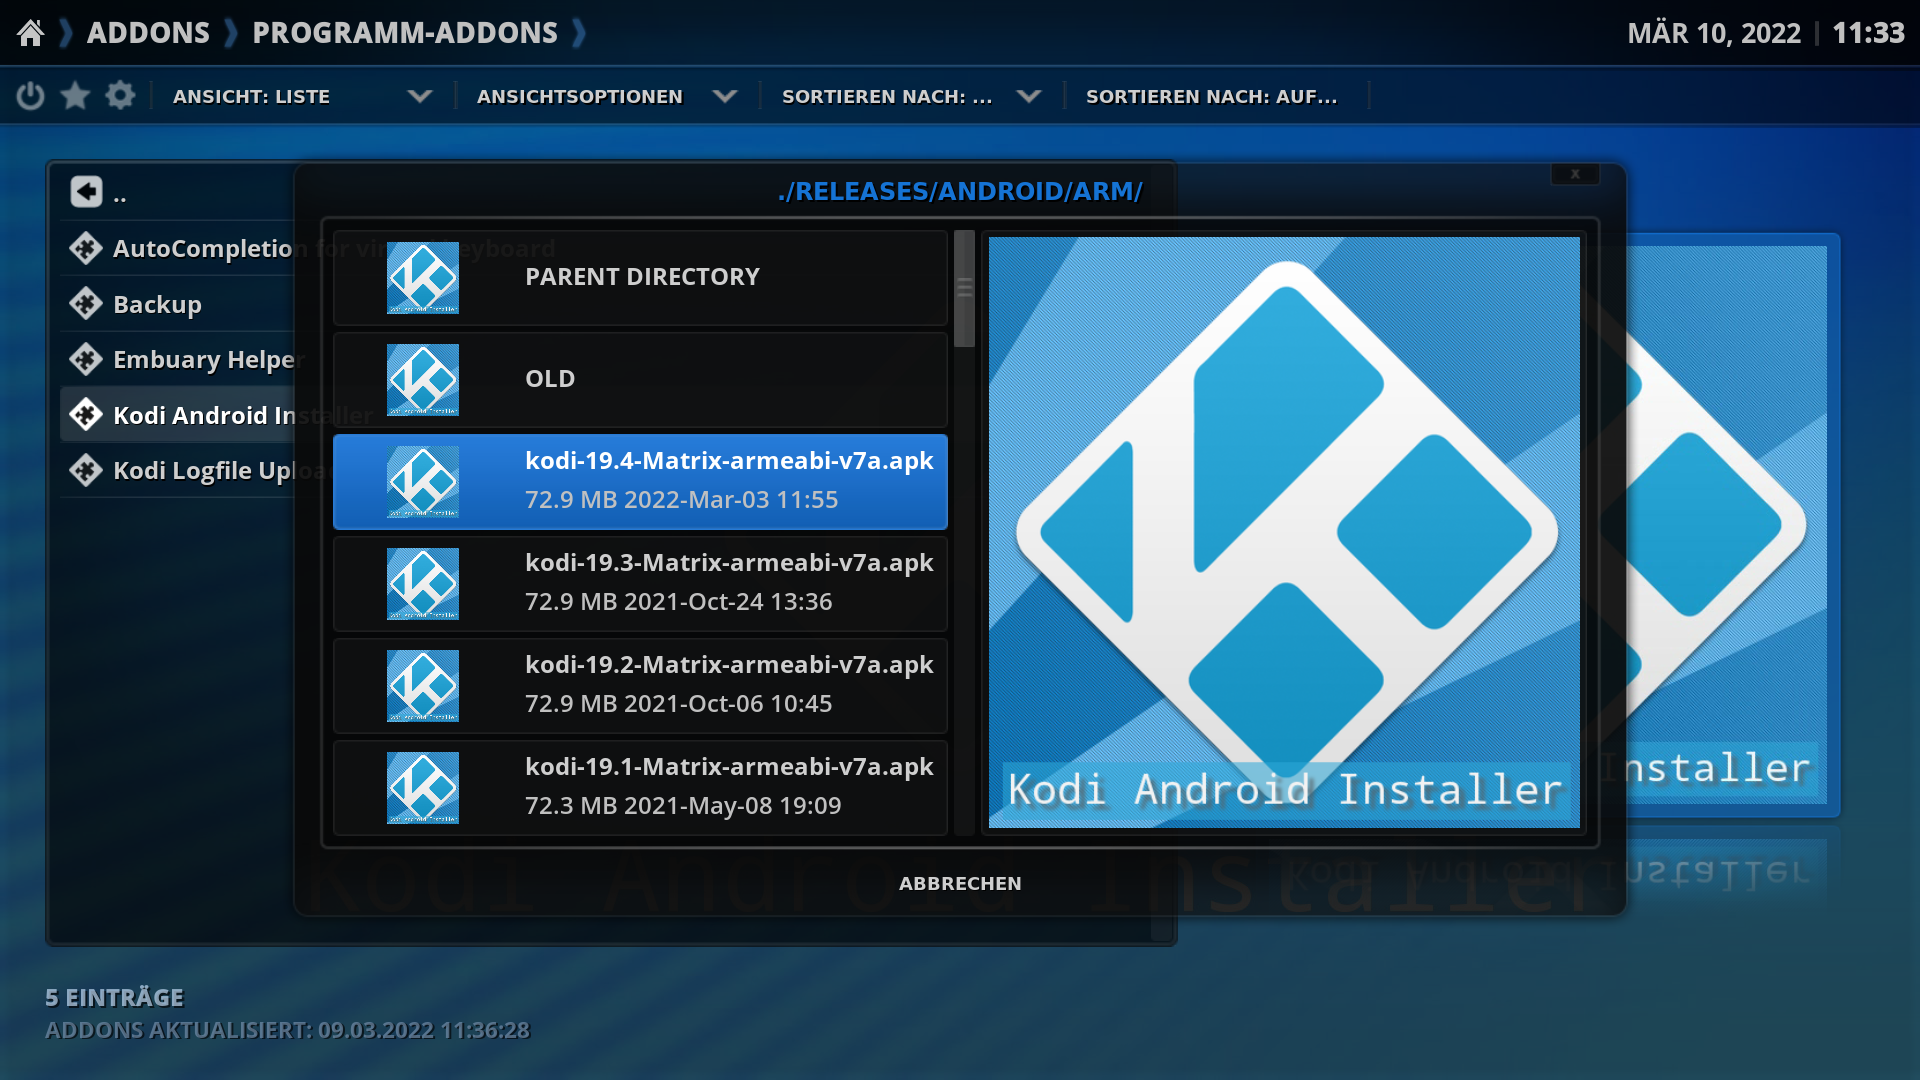Viewport: 1920px width, 1080px height.
Task: Select kodi-19.2-Matrix-armeabi-v7a.apk
Action: 640,685
